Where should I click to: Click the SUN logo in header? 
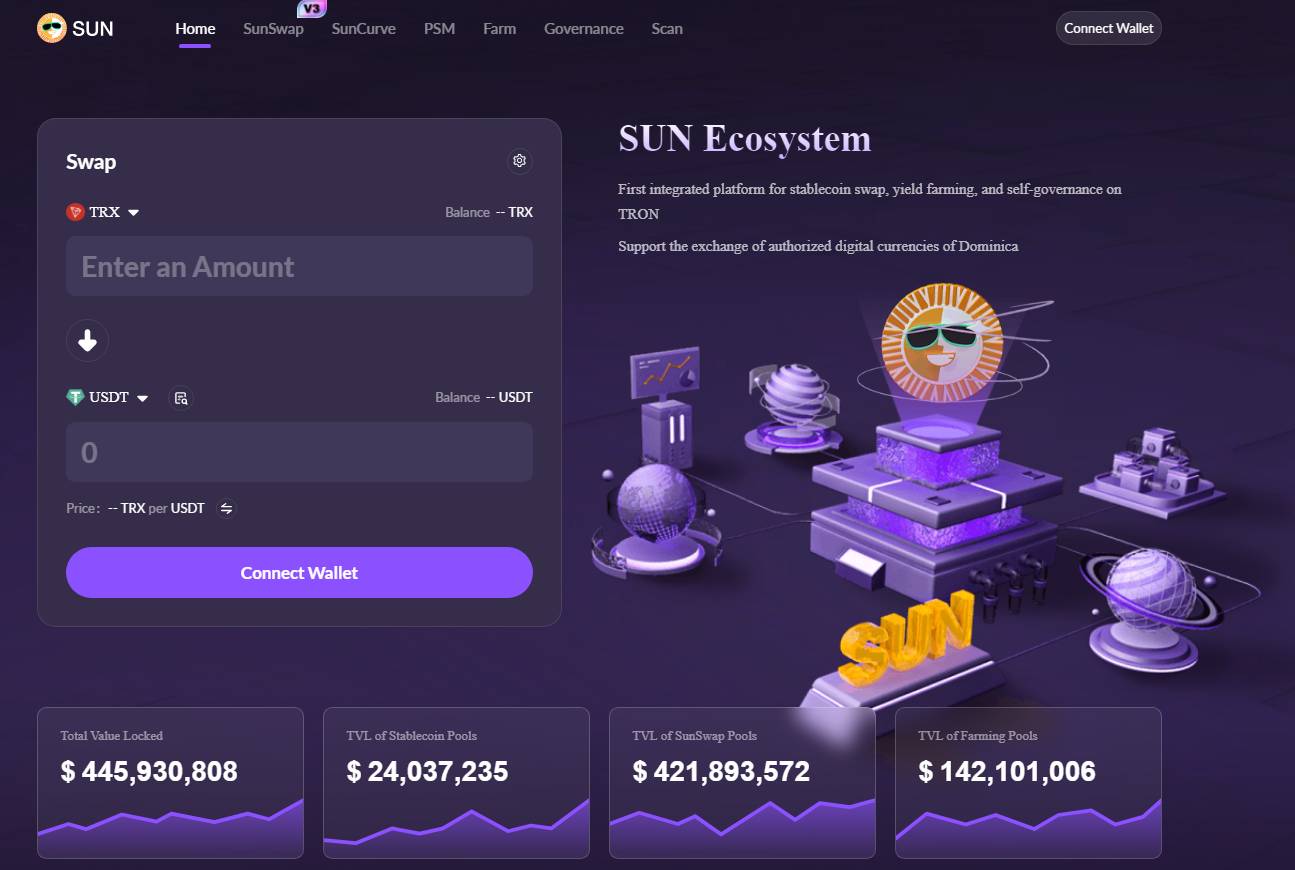[x=76, y=28]
